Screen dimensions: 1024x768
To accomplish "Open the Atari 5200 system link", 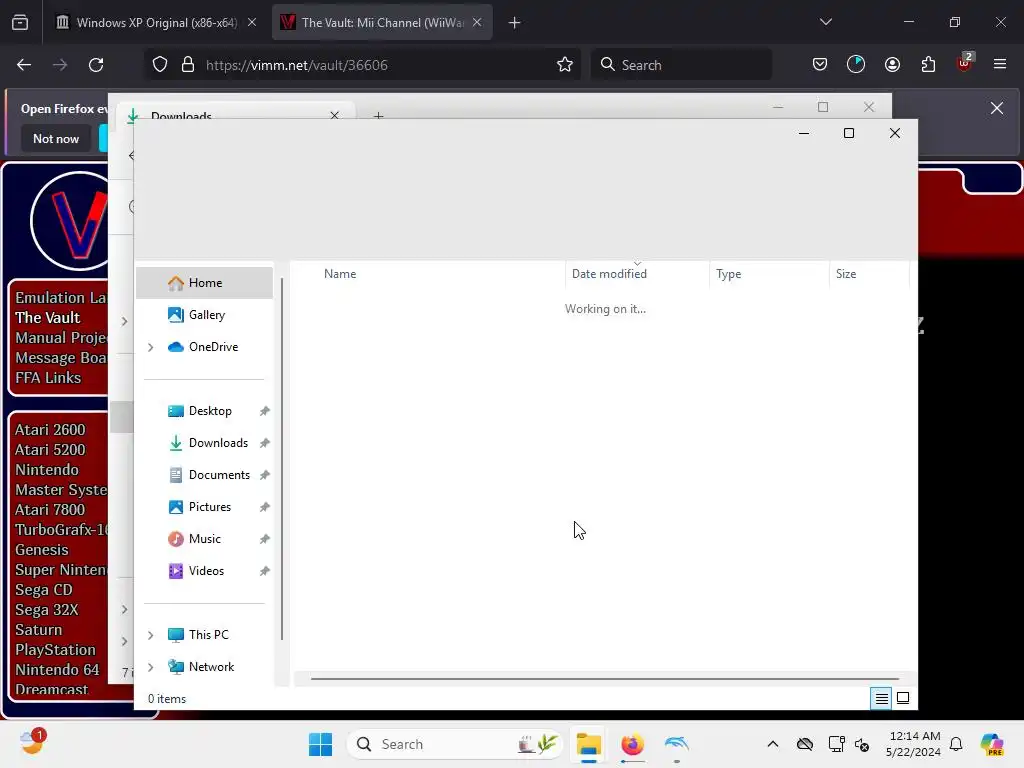I will point(50,450).
